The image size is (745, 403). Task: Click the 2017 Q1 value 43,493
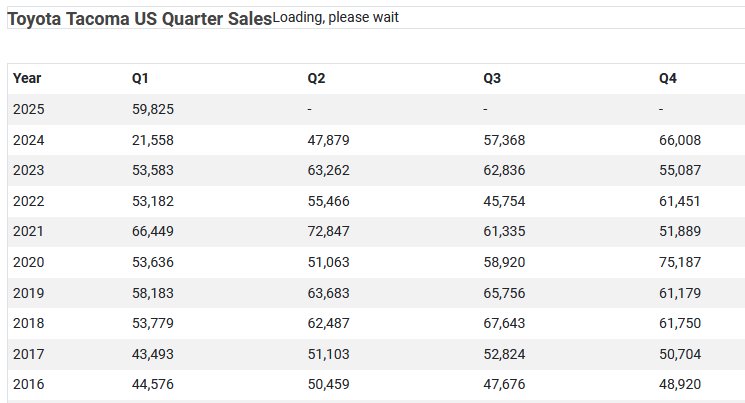tap(153, 354)
